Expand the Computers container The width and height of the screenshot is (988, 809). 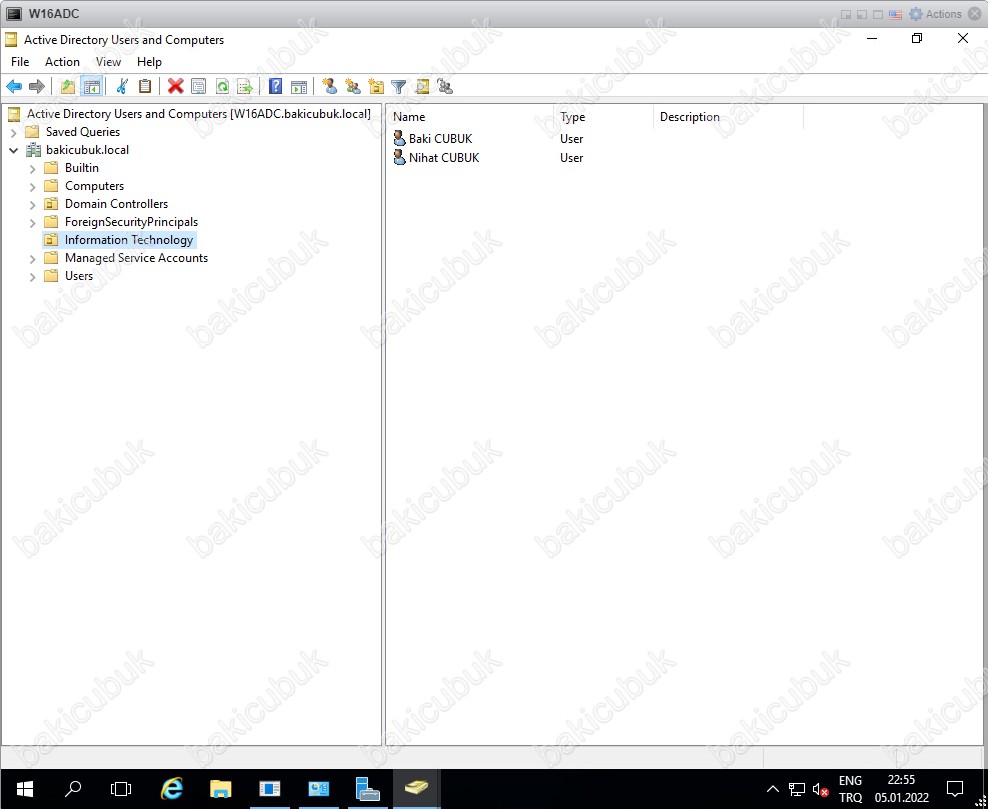tap(33, 186)
